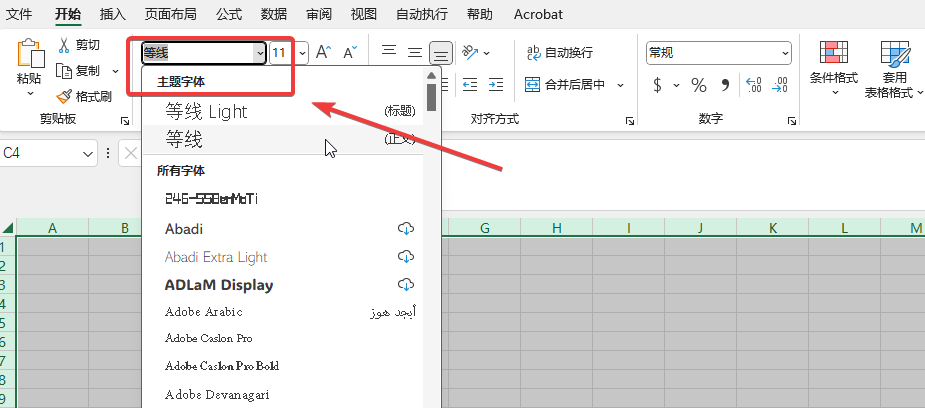Click the Select All corner triangle
The image size is (925, 408).
tap(8, 229)
